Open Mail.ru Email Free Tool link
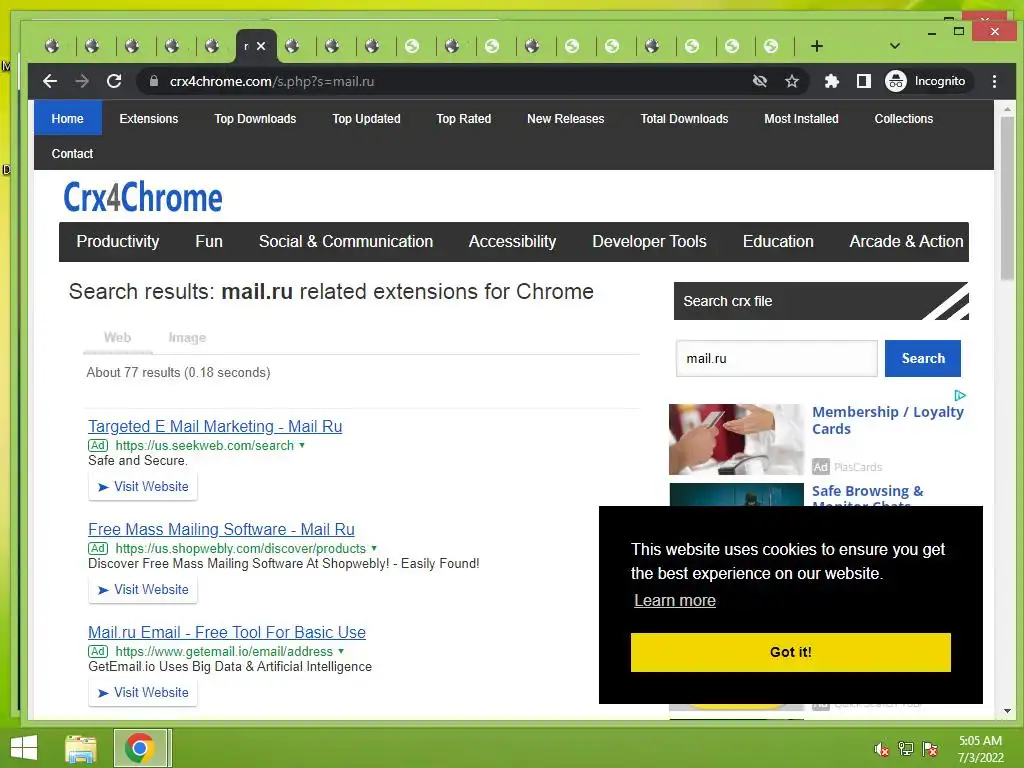Screen dimensions: 1024x768 point(227,632)
